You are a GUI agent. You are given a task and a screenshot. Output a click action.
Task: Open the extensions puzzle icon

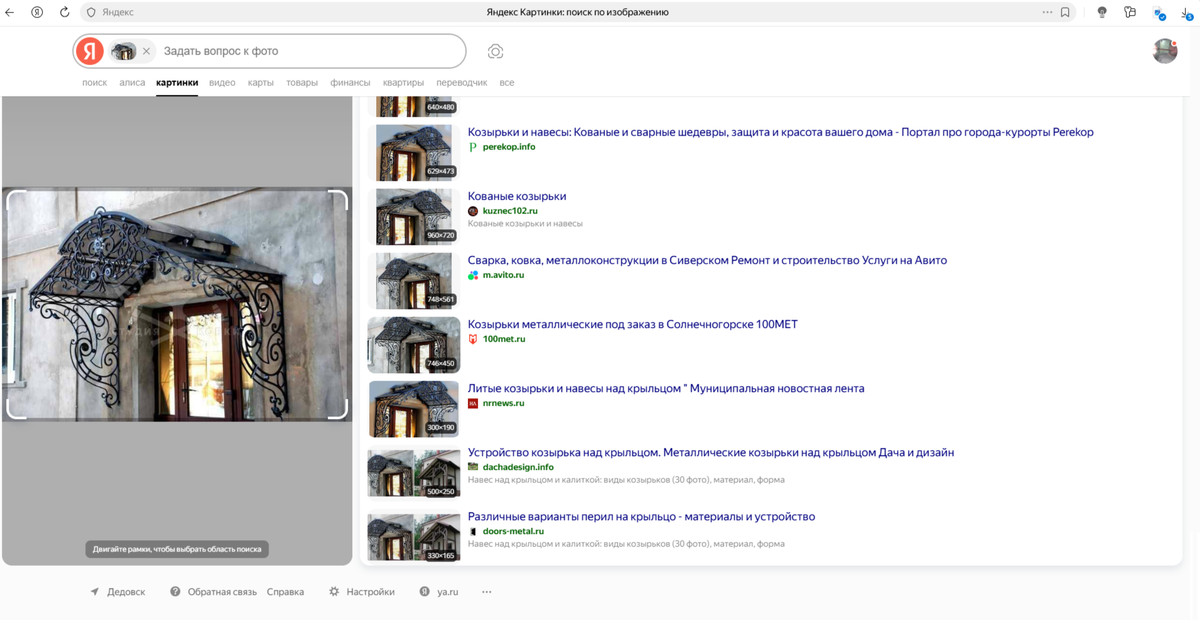pos(1130,13)
